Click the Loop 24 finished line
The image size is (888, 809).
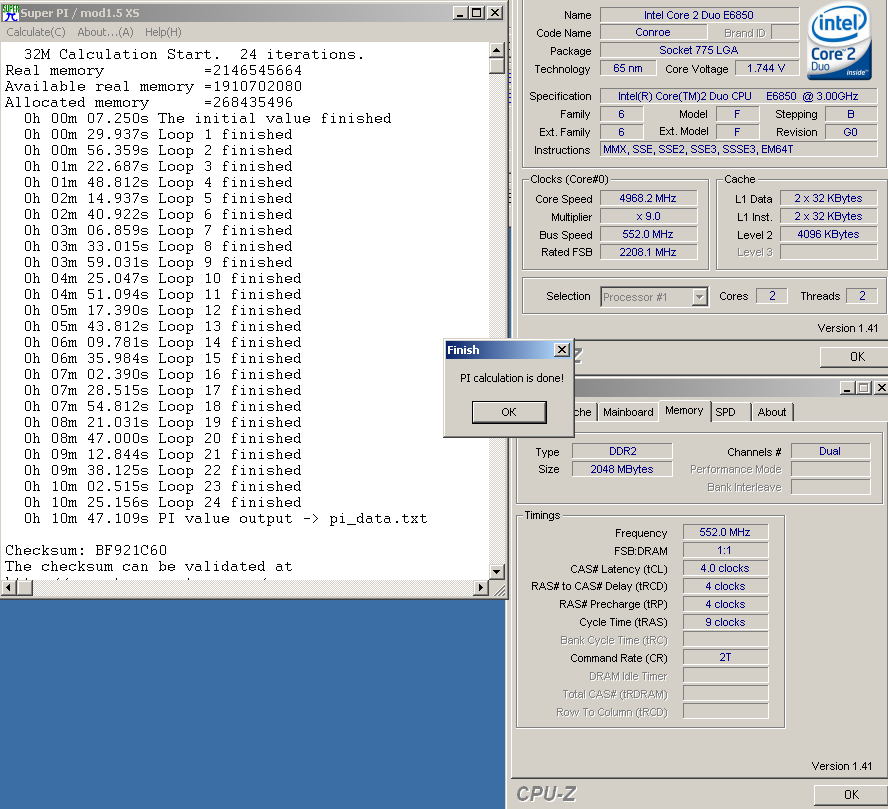click(x=163, y=503)
